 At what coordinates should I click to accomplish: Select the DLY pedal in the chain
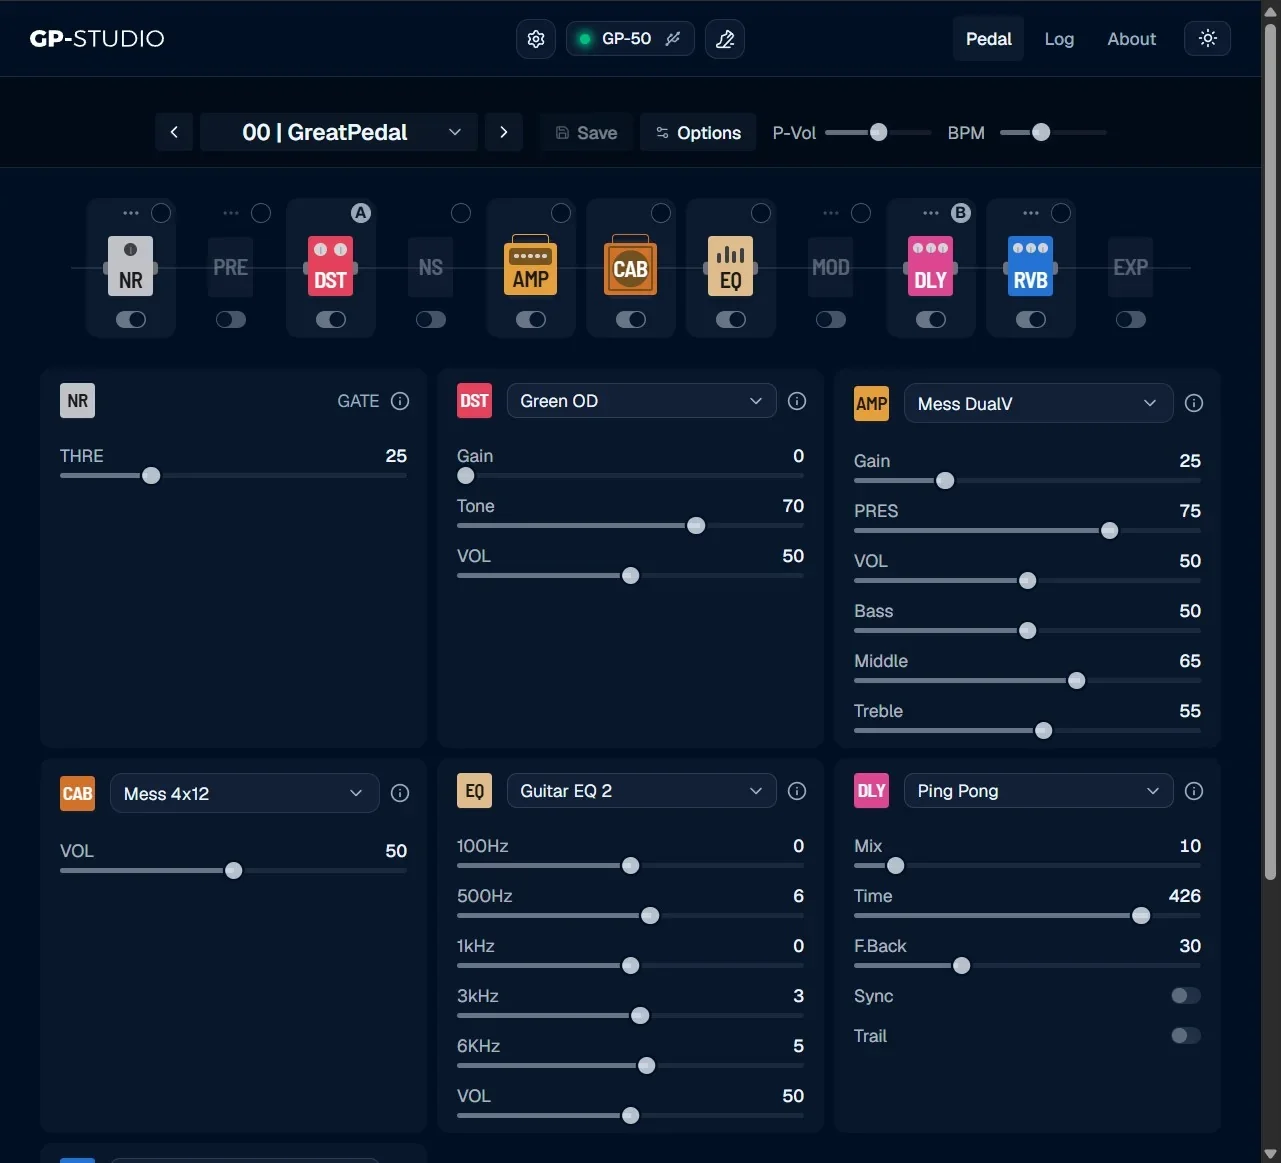tap(931, 267)
